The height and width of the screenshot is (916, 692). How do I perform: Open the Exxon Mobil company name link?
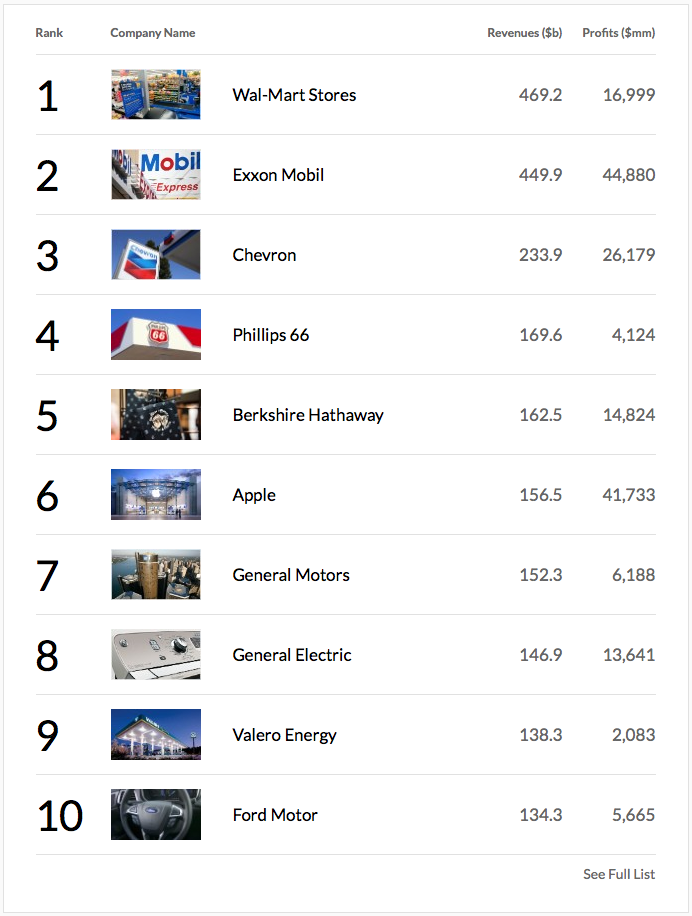(x=278, y=175)
